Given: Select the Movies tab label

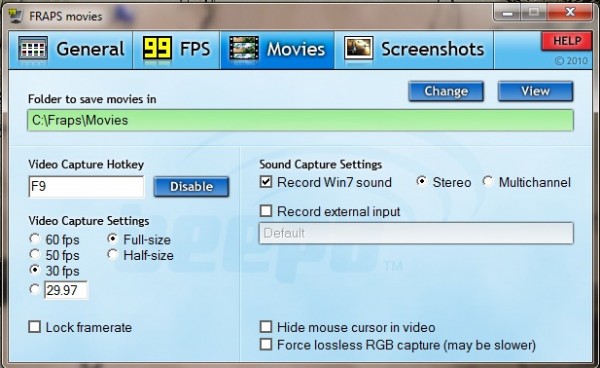Looking at the screenshot, I should pos(296,49).
